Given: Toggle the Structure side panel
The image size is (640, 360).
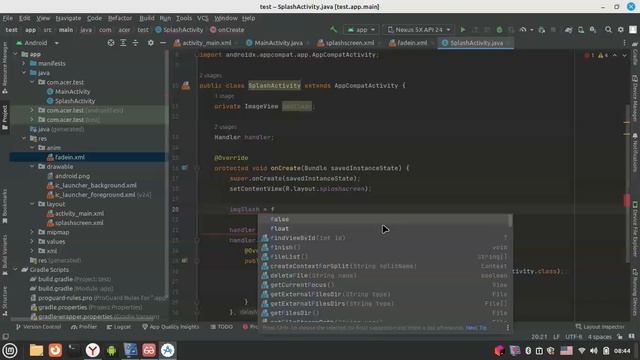Looking at the screenshot, I should [x=5, y=301].
